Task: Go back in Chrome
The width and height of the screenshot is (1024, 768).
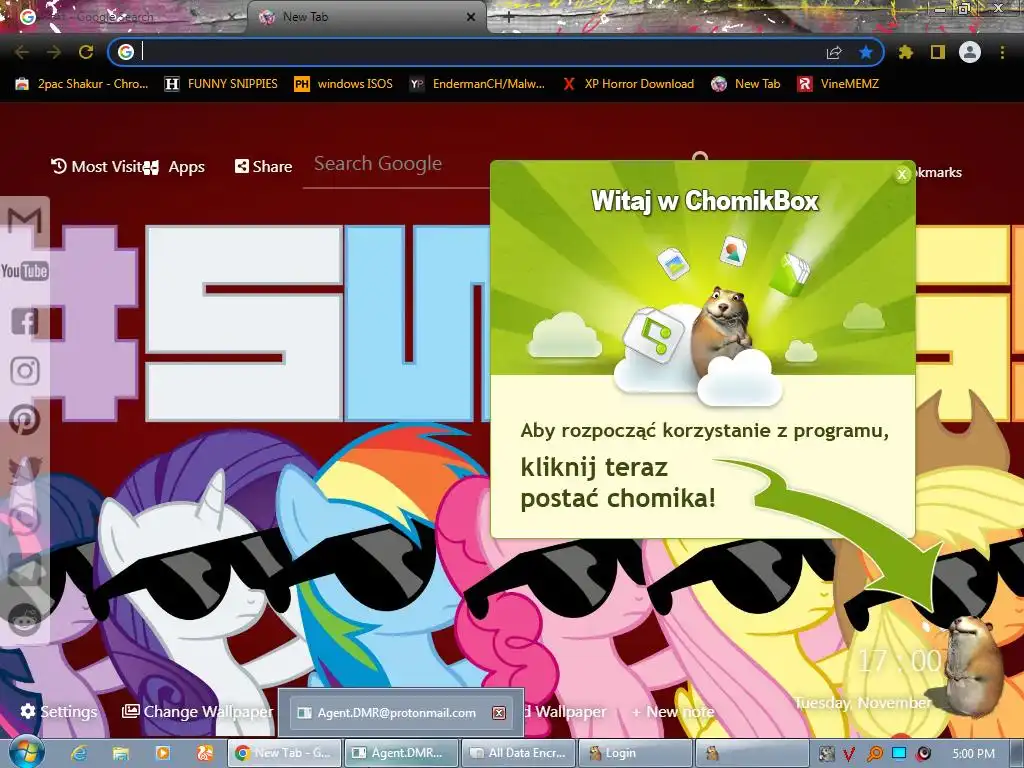Action: click(22, 52)
